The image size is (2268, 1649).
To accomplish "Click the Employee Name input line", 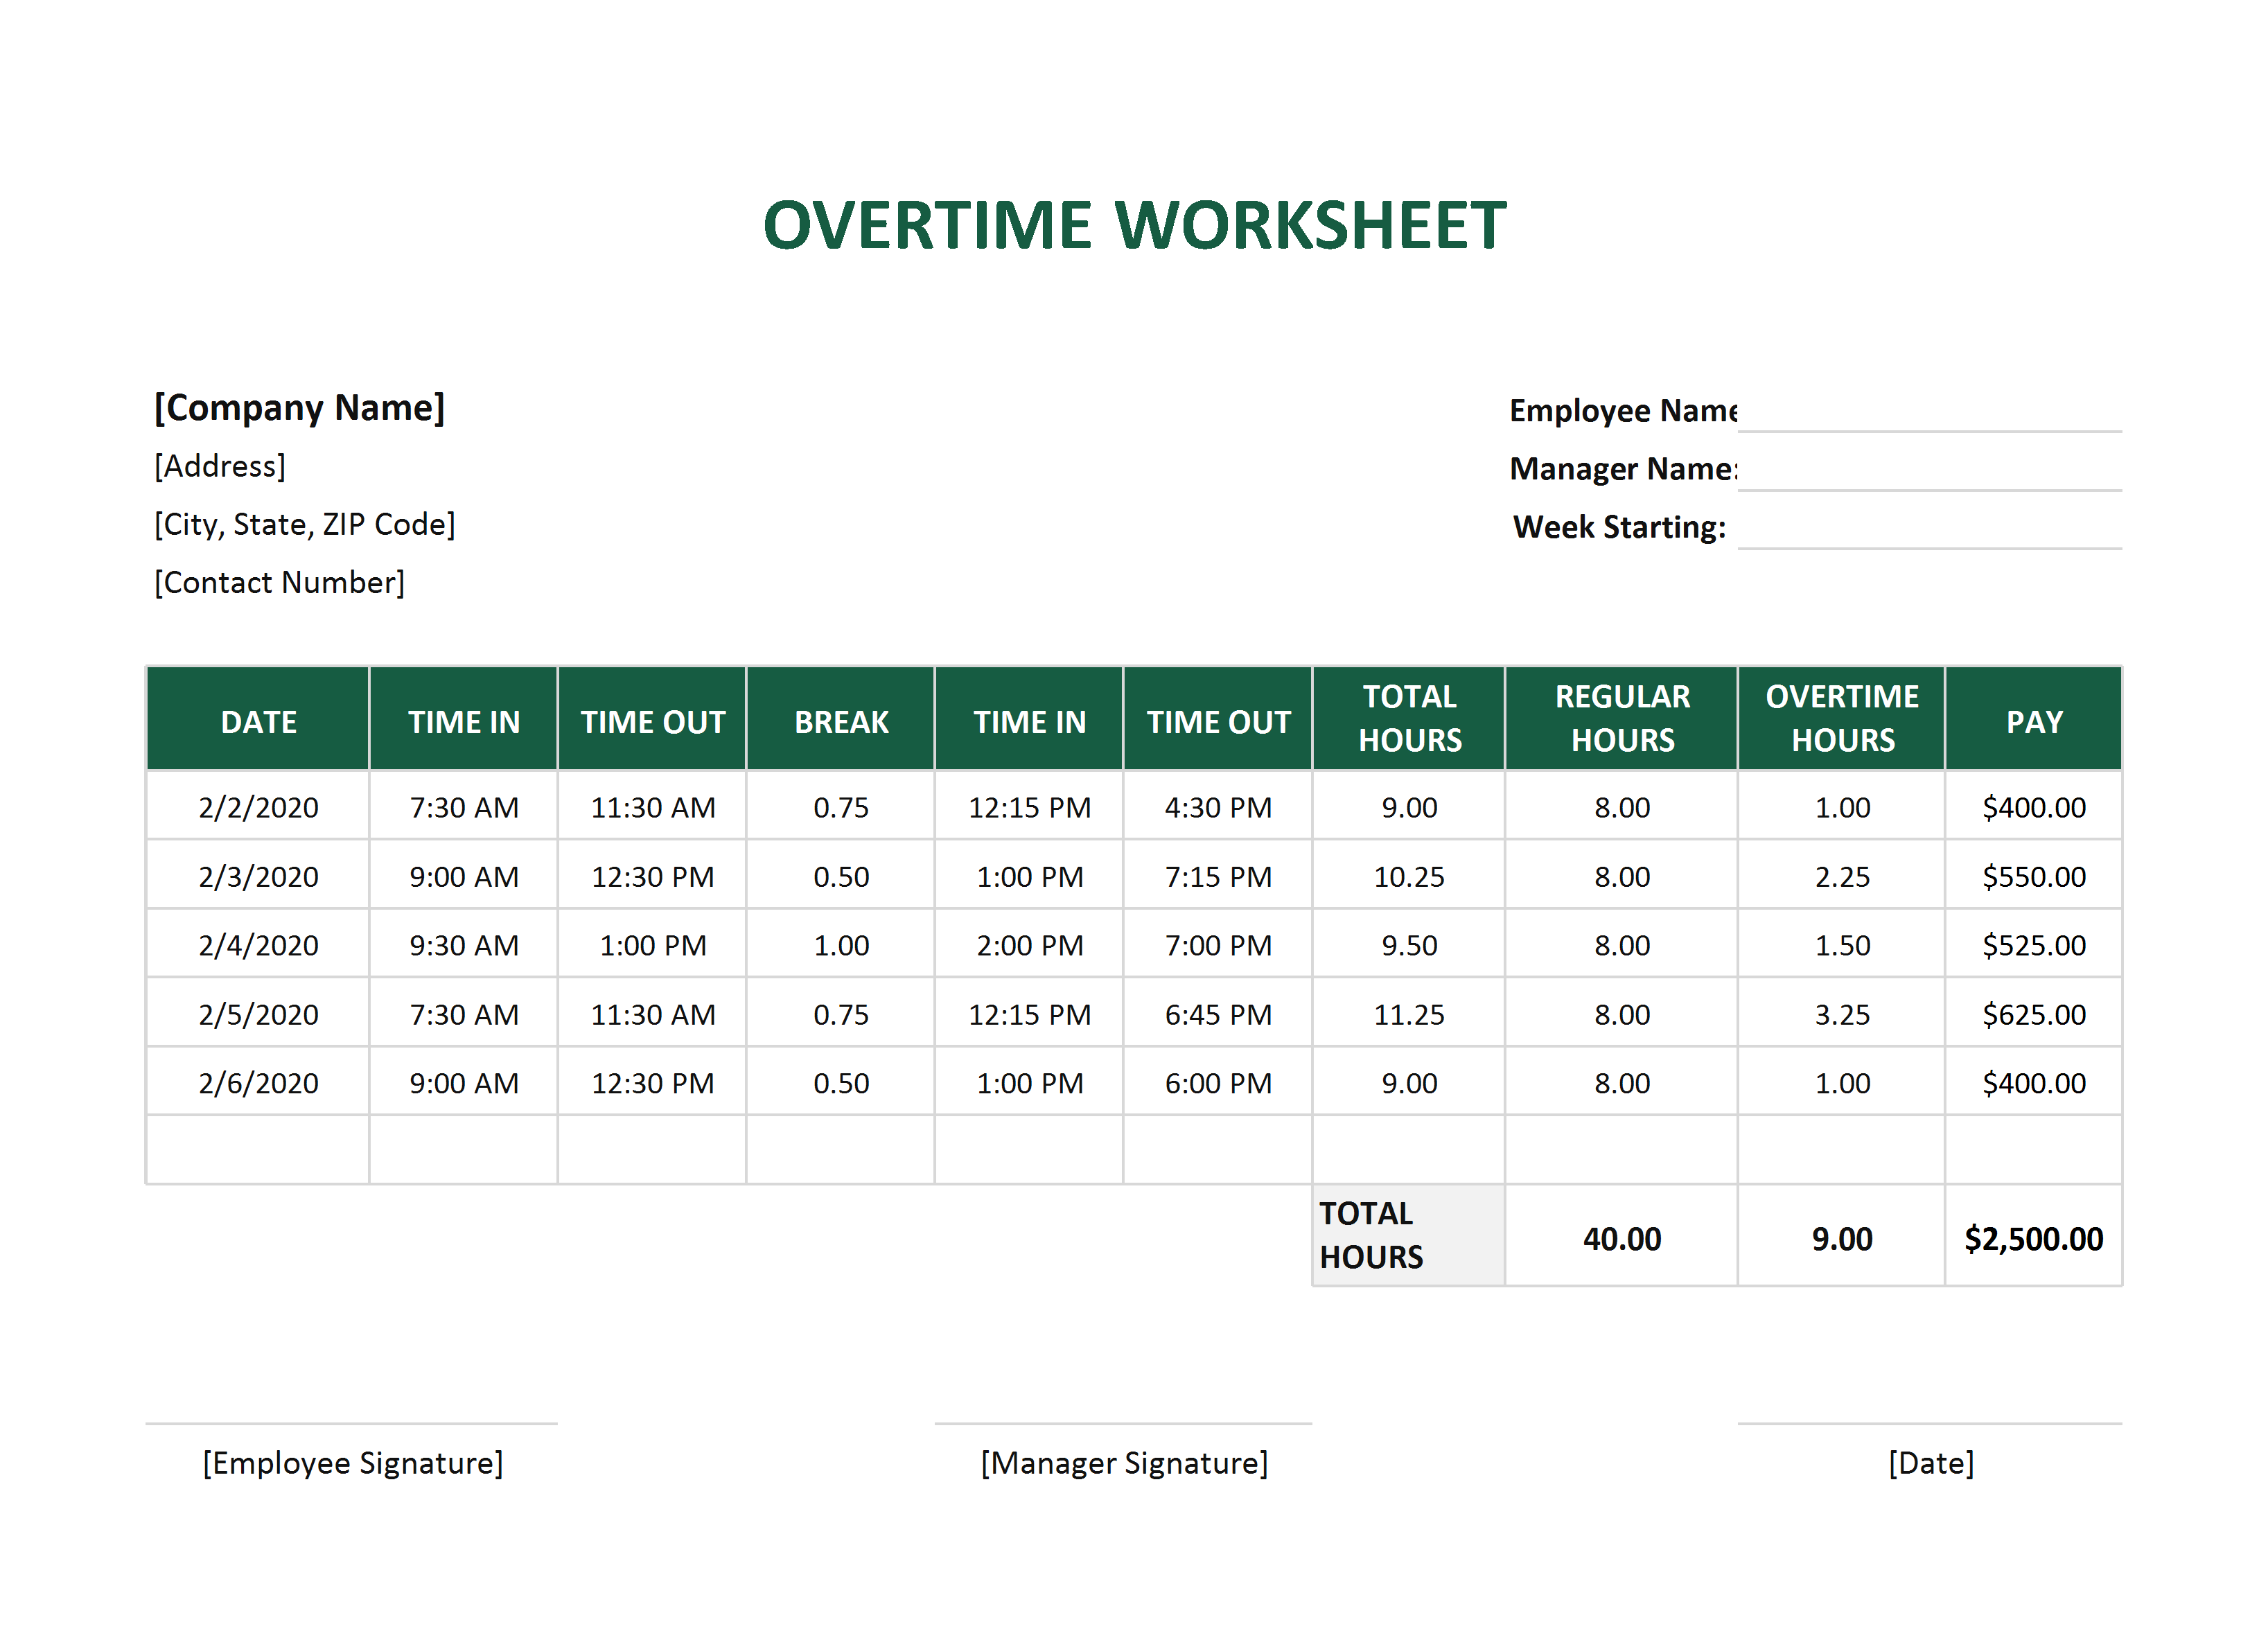I will point(1929,412).
